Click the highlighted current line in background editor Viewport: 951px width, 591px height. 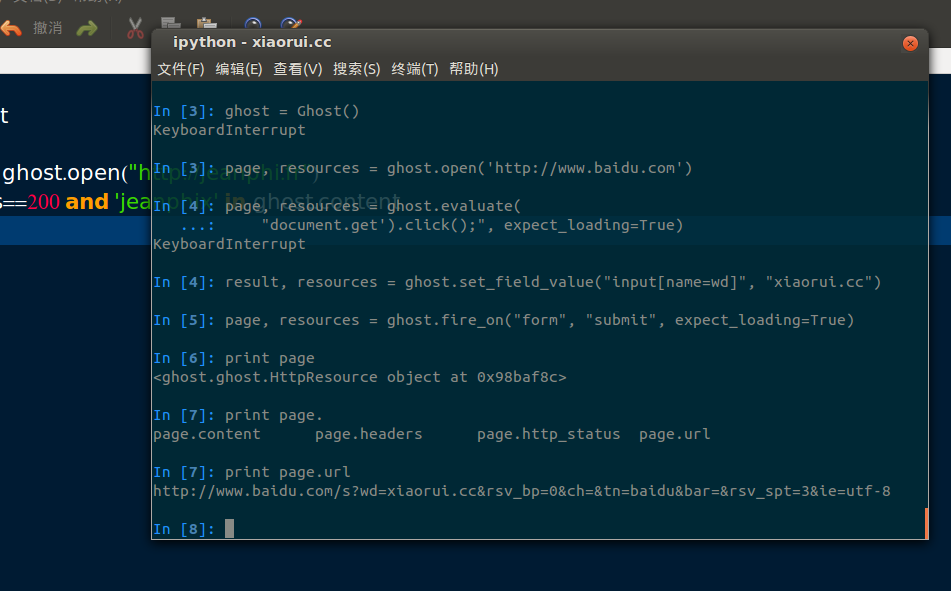[75, 231]
